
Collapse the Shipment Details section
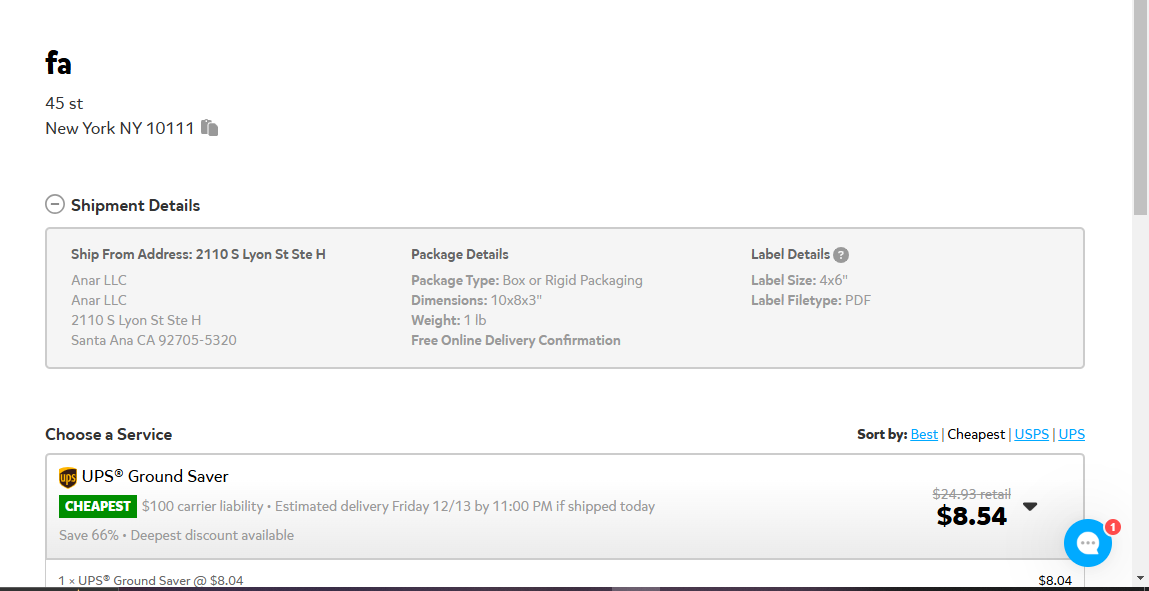(55, 204)
